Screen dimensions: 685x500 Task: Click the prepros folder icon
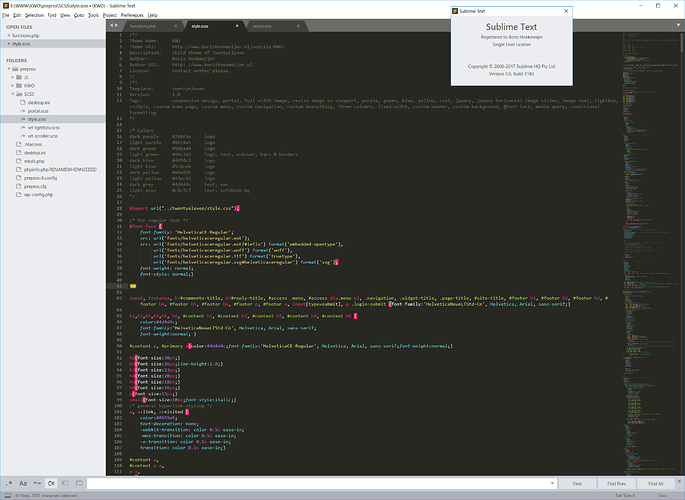tap(15, 69)
